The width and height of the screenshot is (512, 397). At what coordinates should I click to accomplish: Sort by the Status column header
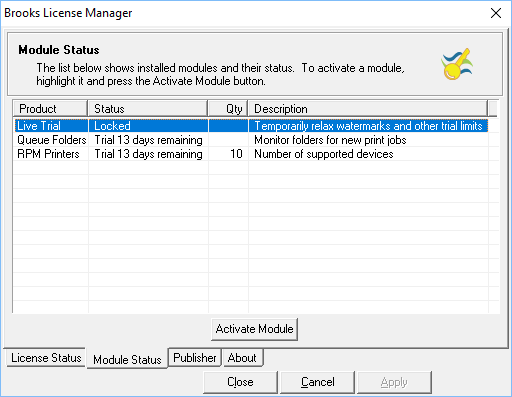pyautogui.click(x=148, y=109)
